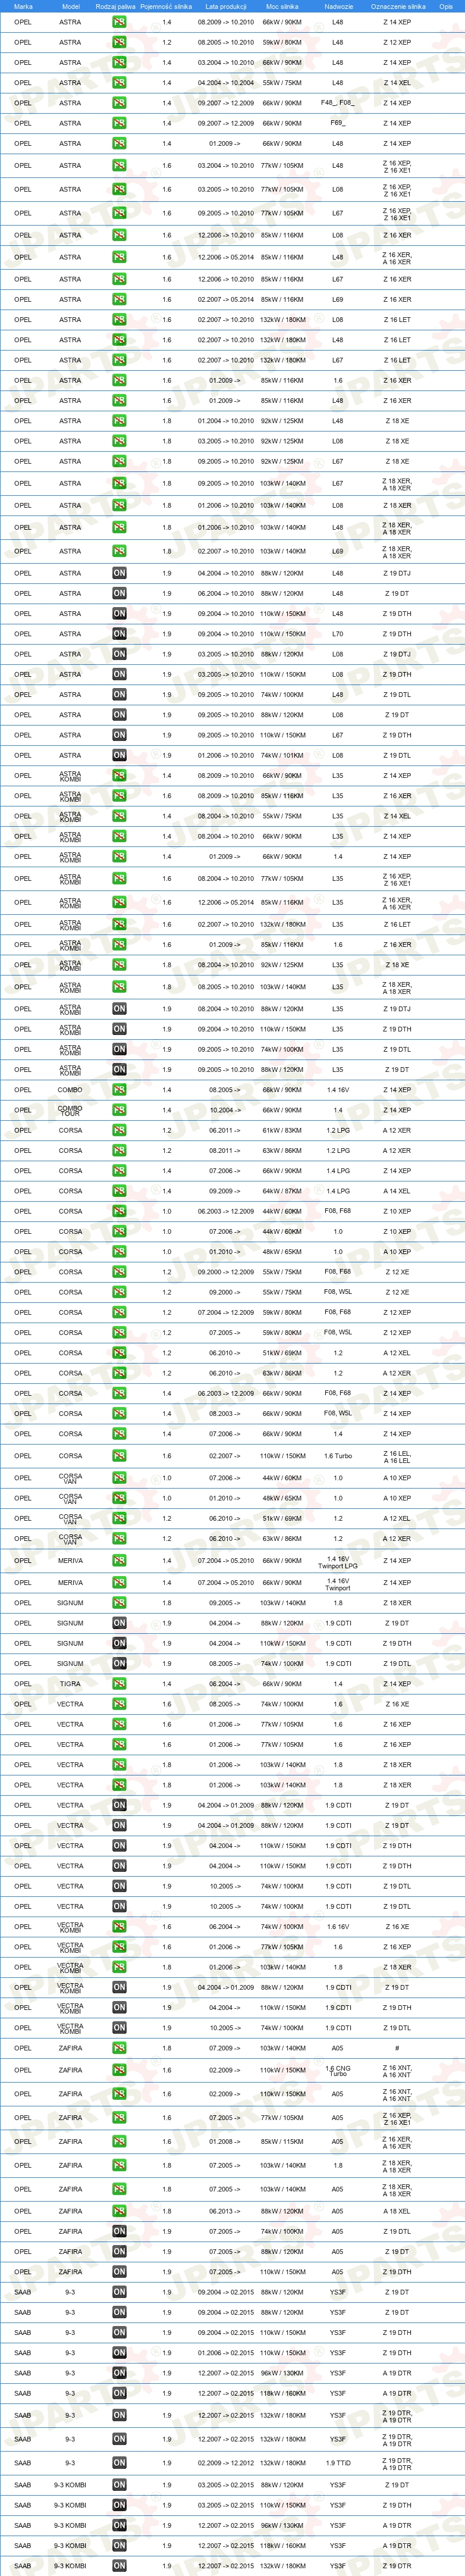Click the Moc silnika column header
Screen dimensions: 465x2576
pos(282,6)
